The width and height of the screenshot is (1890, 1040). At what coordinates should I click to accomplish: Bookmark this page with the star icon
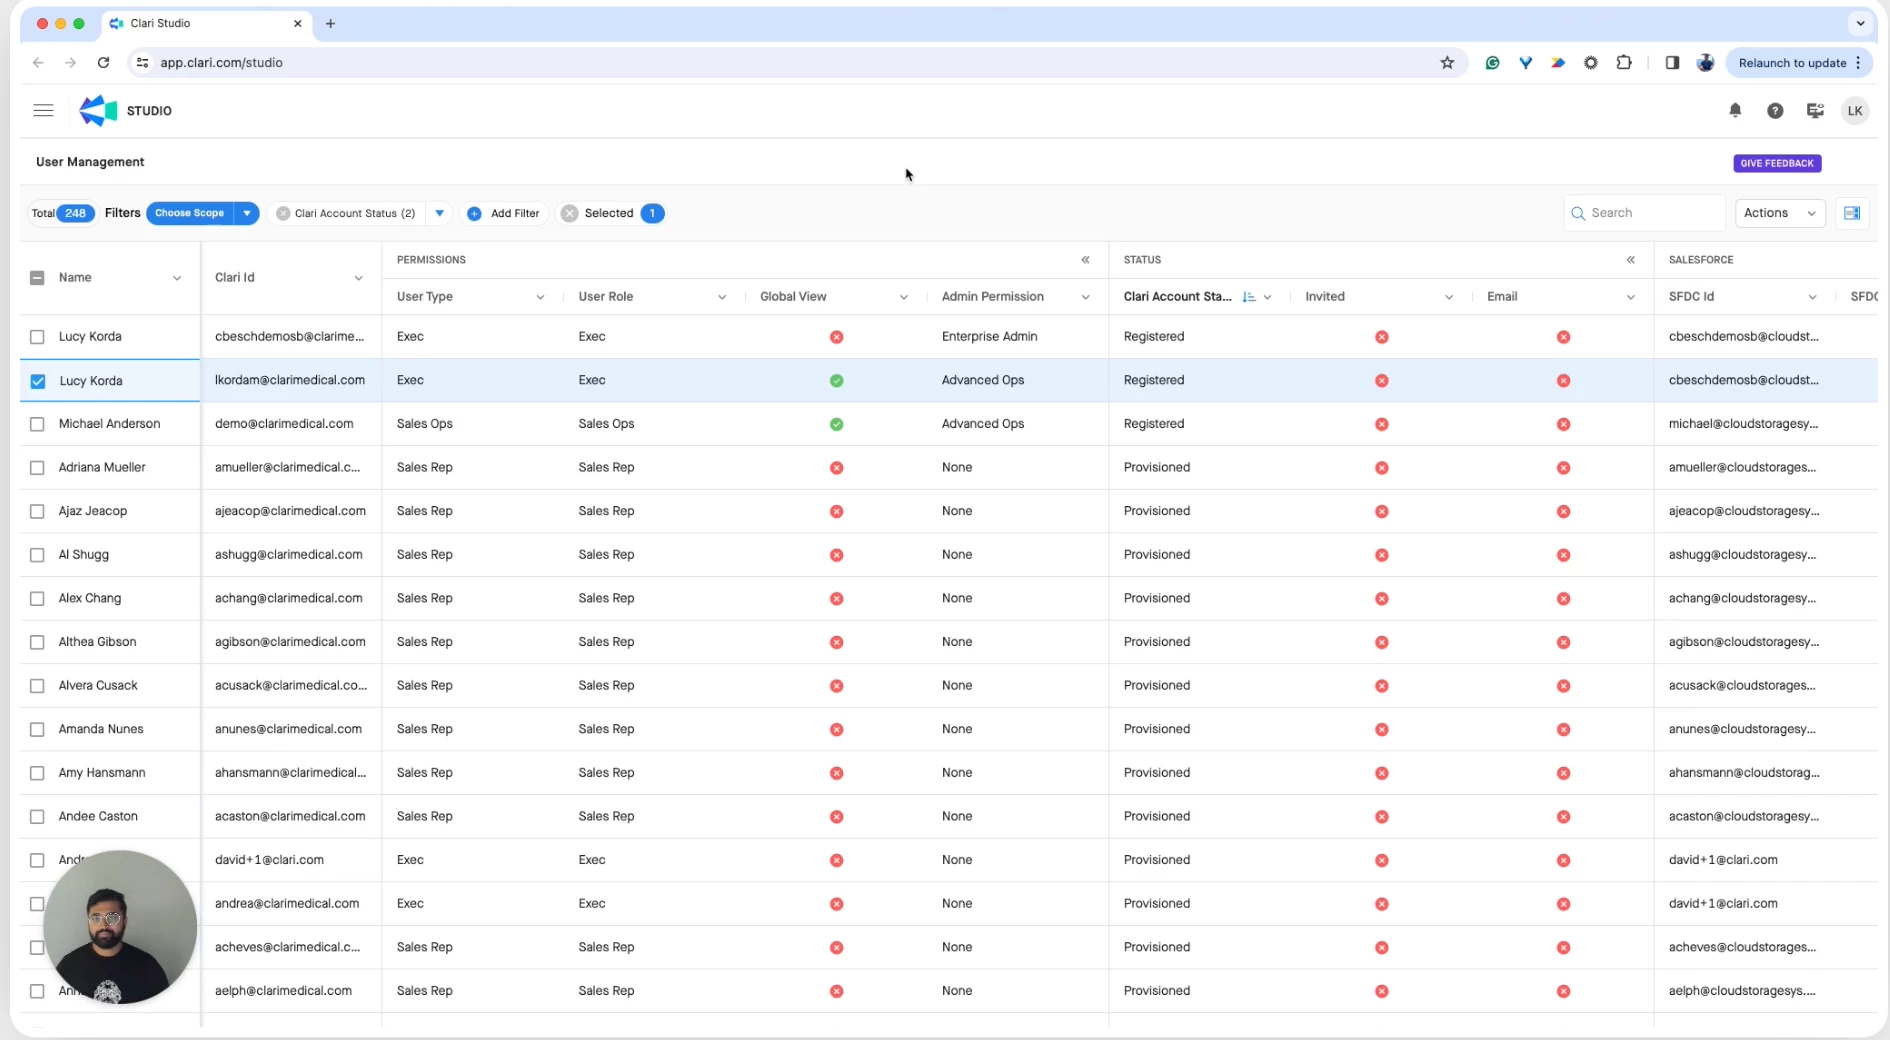pos(1447,63)
